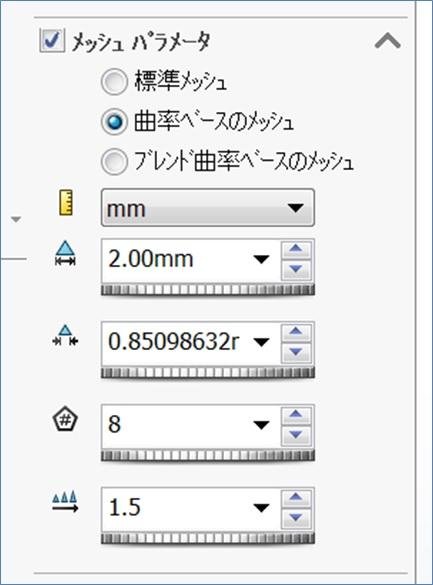Click the maximum element size triangle icon
The image size is (433, 585).
tap(65, 253)
